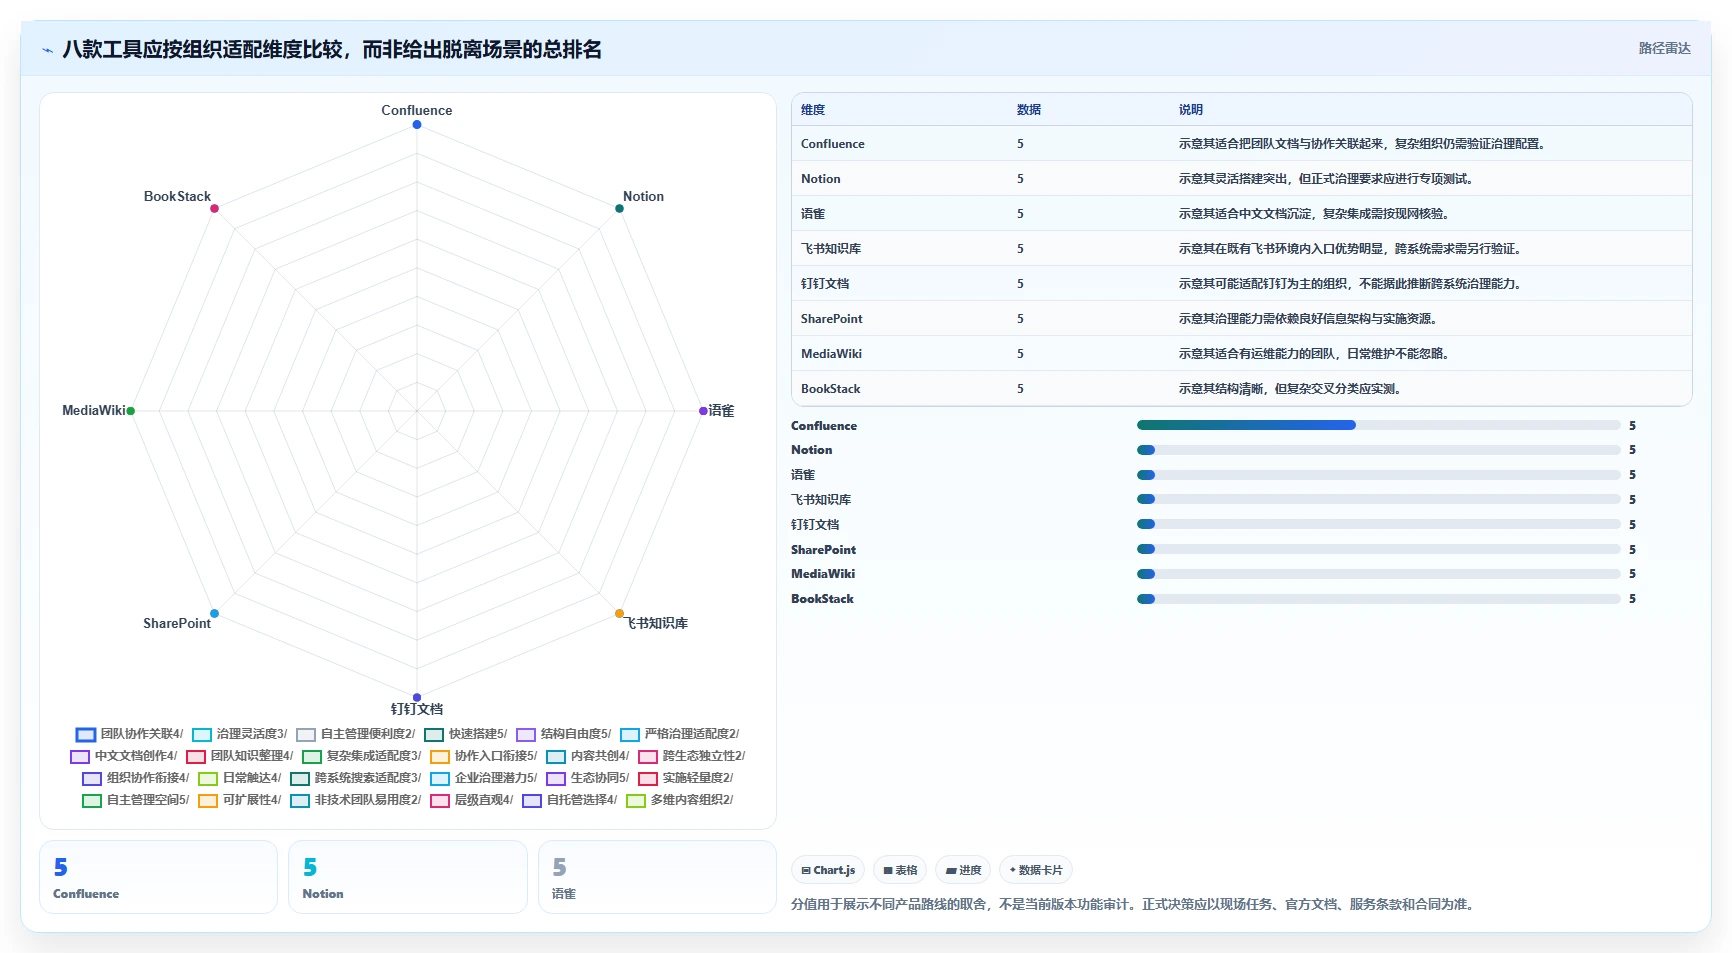1732x953 pixels.
Task: Click the 生态协同5/ legend entry
Action: [588, 778]
